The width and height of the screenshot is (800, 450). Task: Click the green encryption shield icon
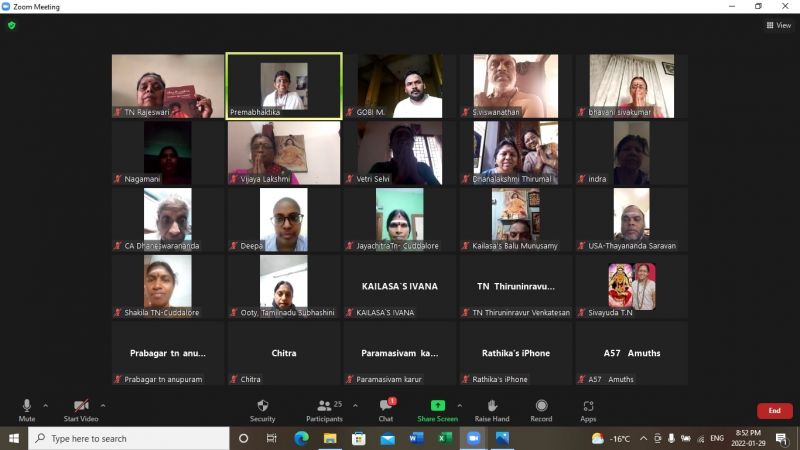[x=12, y=25]
